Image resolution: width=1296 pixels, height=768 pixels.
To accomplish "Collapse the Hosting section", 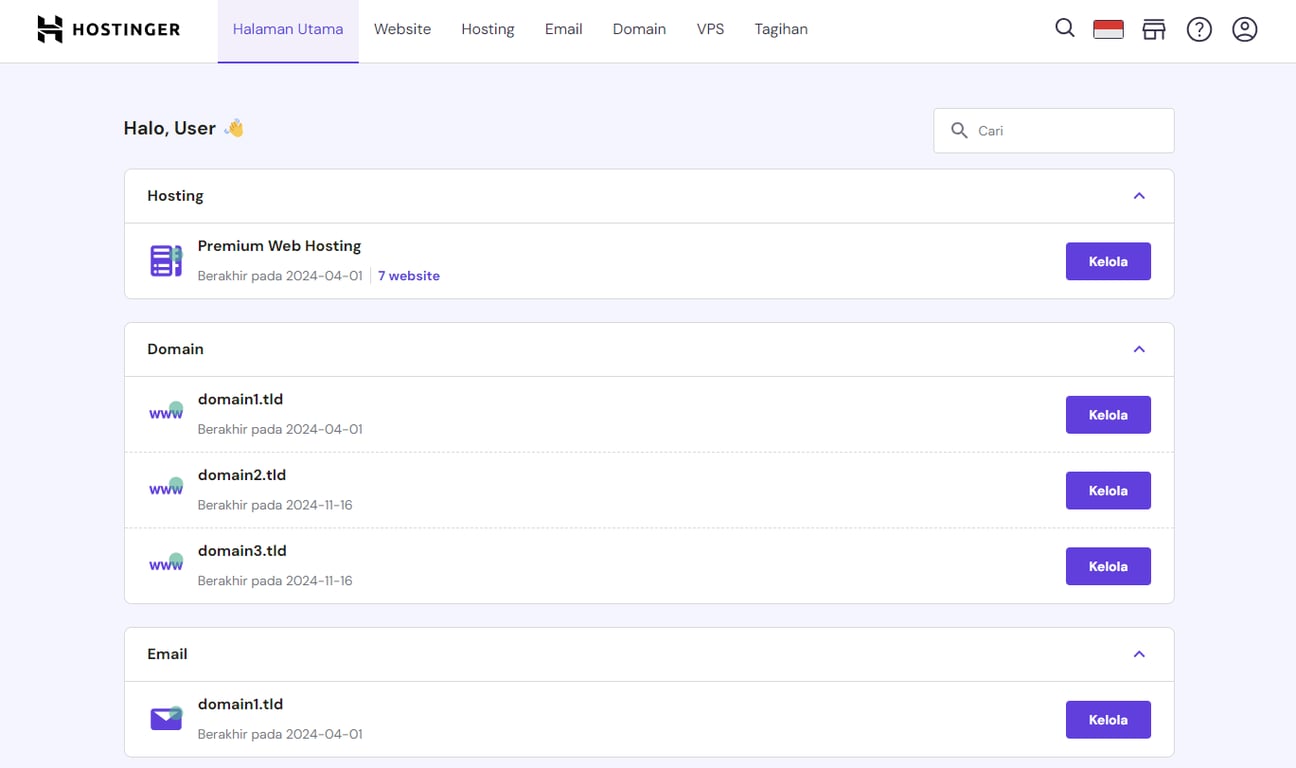I will pyautogui.click(x=1139, y=196).
